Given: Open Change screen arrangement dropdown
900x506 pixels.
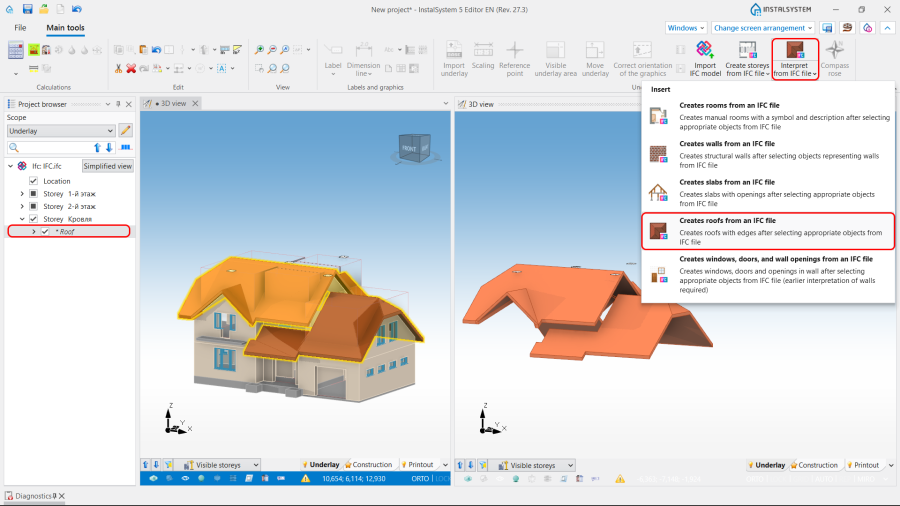Looking at the screenshot, I should (x=763, y=28).
